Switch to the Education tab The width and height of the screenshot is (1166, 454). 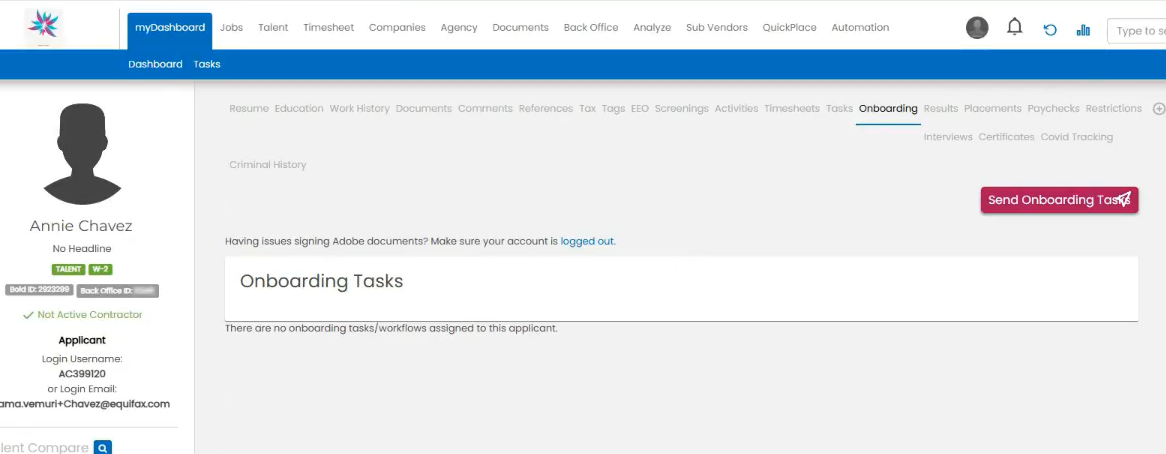click(x=299, y=108)
